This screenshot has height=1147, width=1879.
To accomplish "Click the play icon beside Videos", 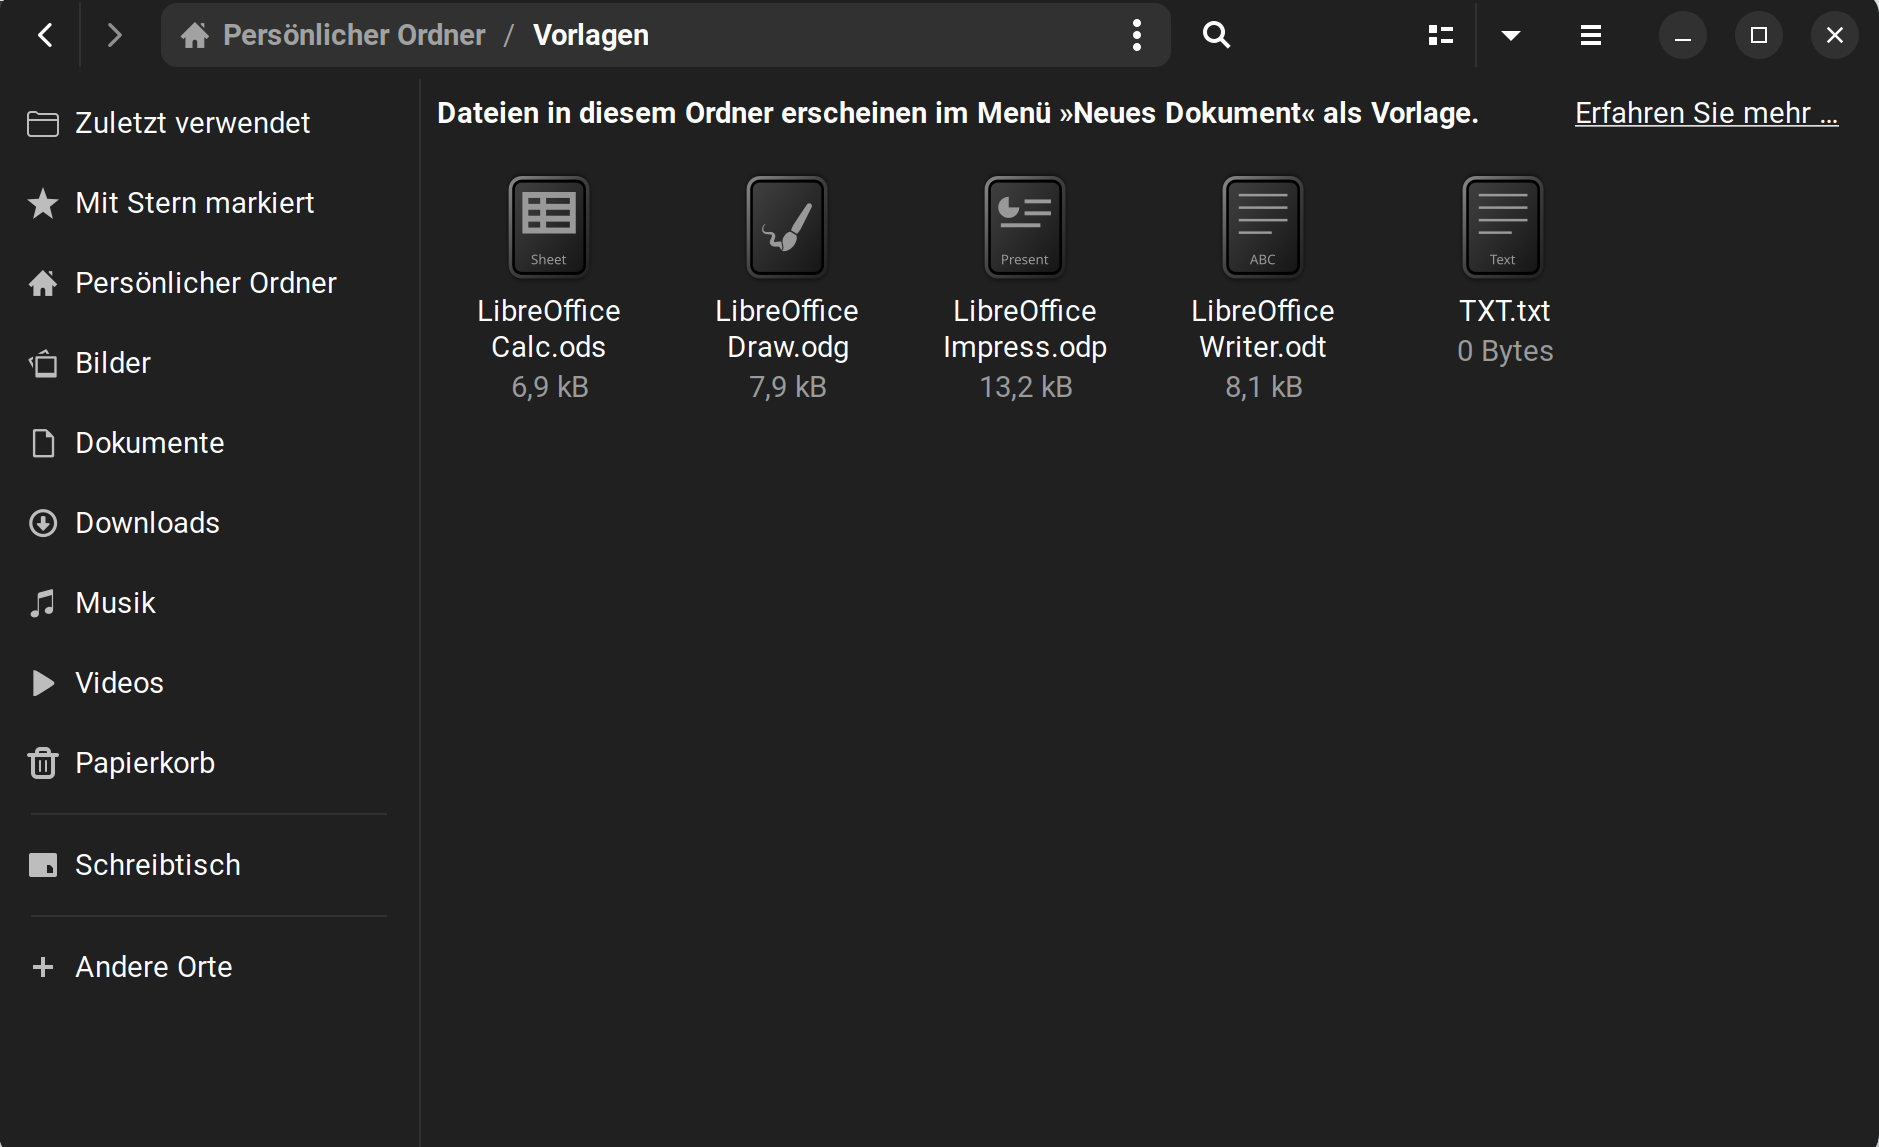I will pyautogui.click(x=43, y=683).
